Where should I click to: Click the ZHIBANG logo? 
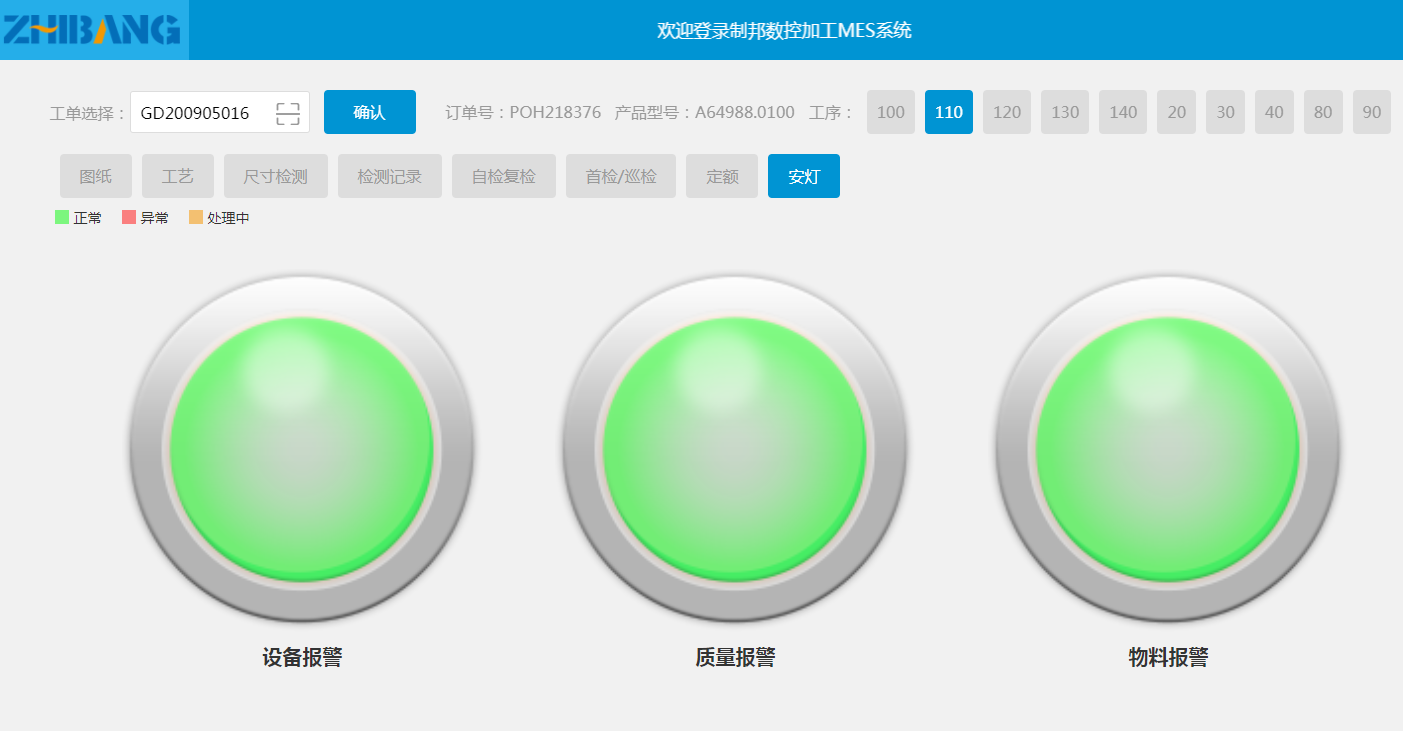(x=92, y=30)
